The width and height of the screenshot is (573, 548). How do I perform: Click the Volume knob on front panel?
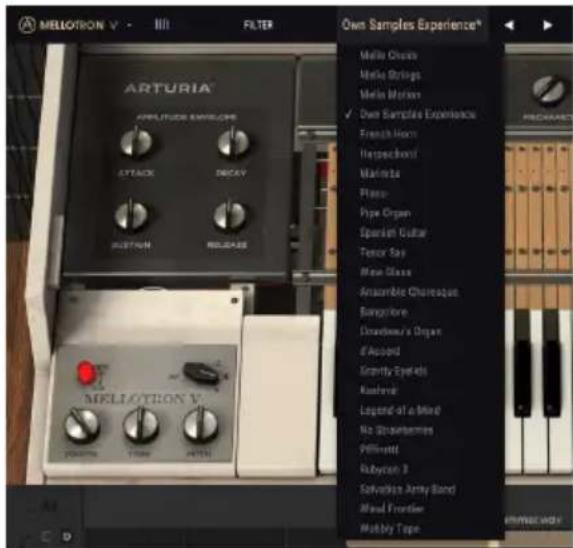[81, 426]
